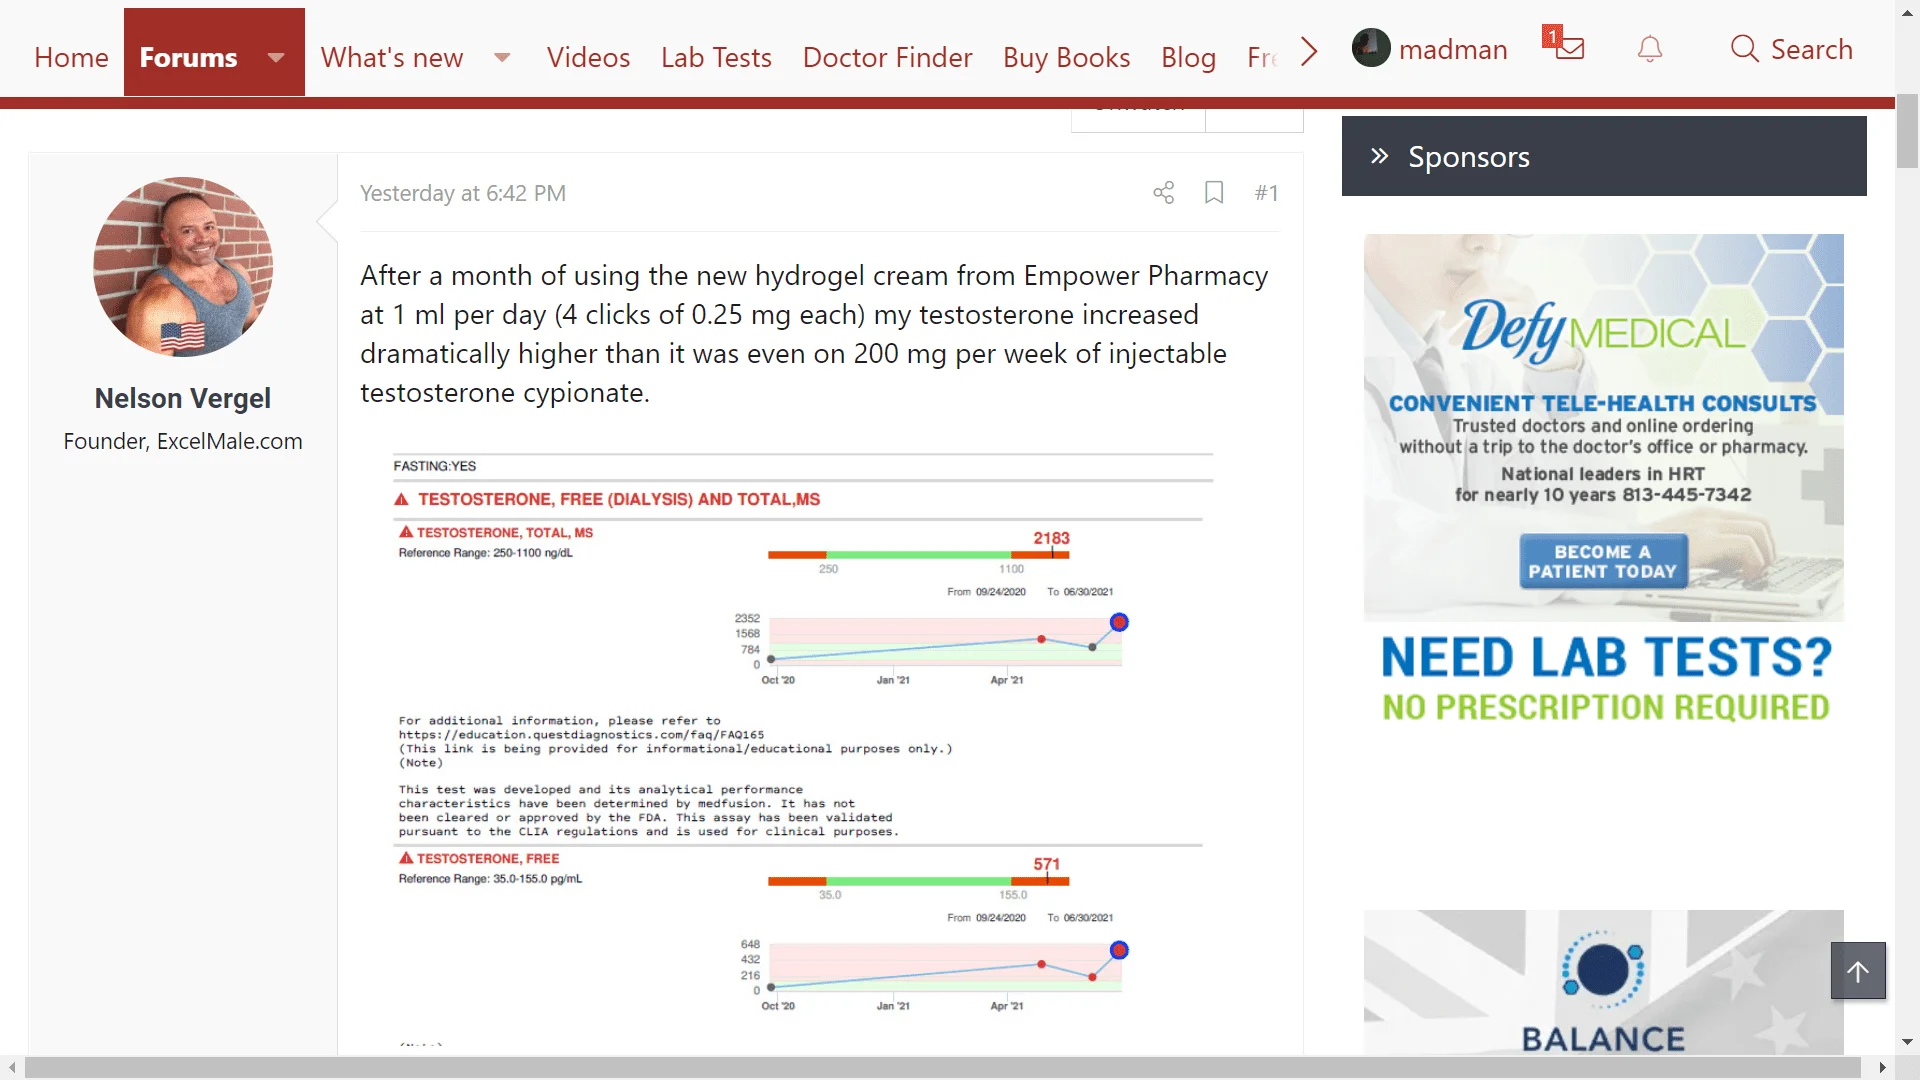1920x1080 pixels.
Task: Click the Search magnifier in navbar
Action: (x=1744, y=49)
